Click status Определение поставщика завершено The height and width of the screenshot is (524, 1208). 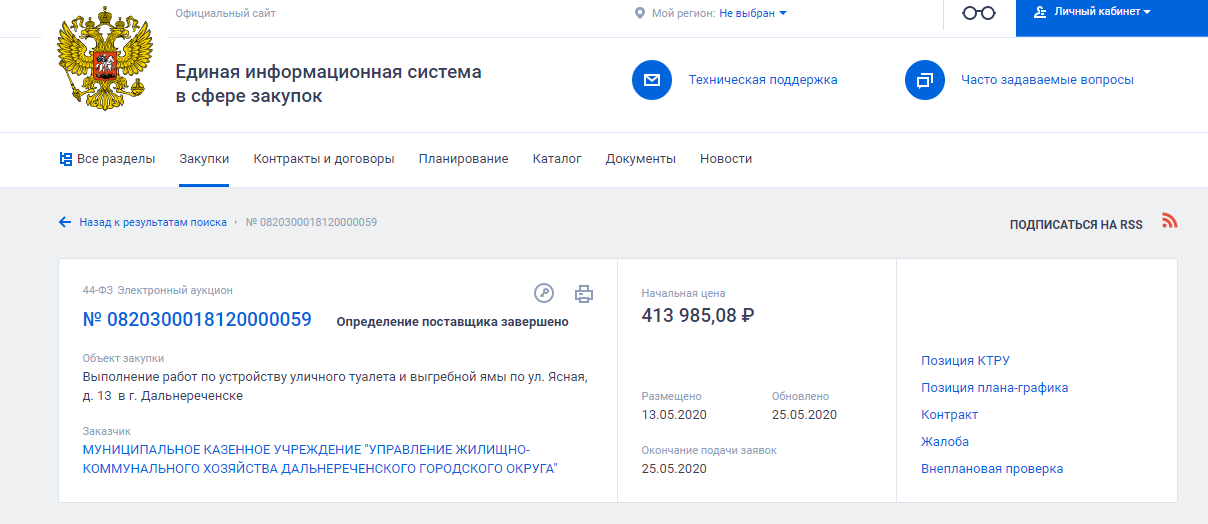pyautogui.click(x=452, y=322)
